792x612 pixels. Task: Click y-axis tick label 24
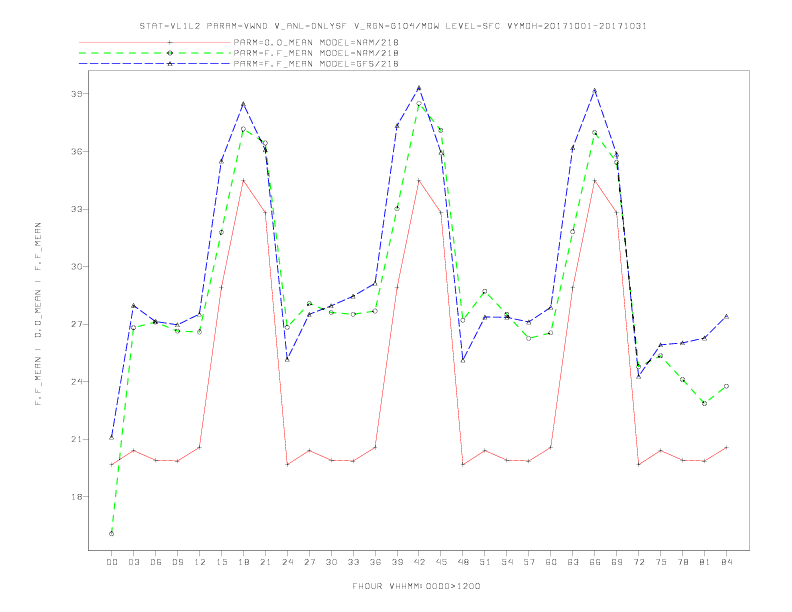point(76,382)
